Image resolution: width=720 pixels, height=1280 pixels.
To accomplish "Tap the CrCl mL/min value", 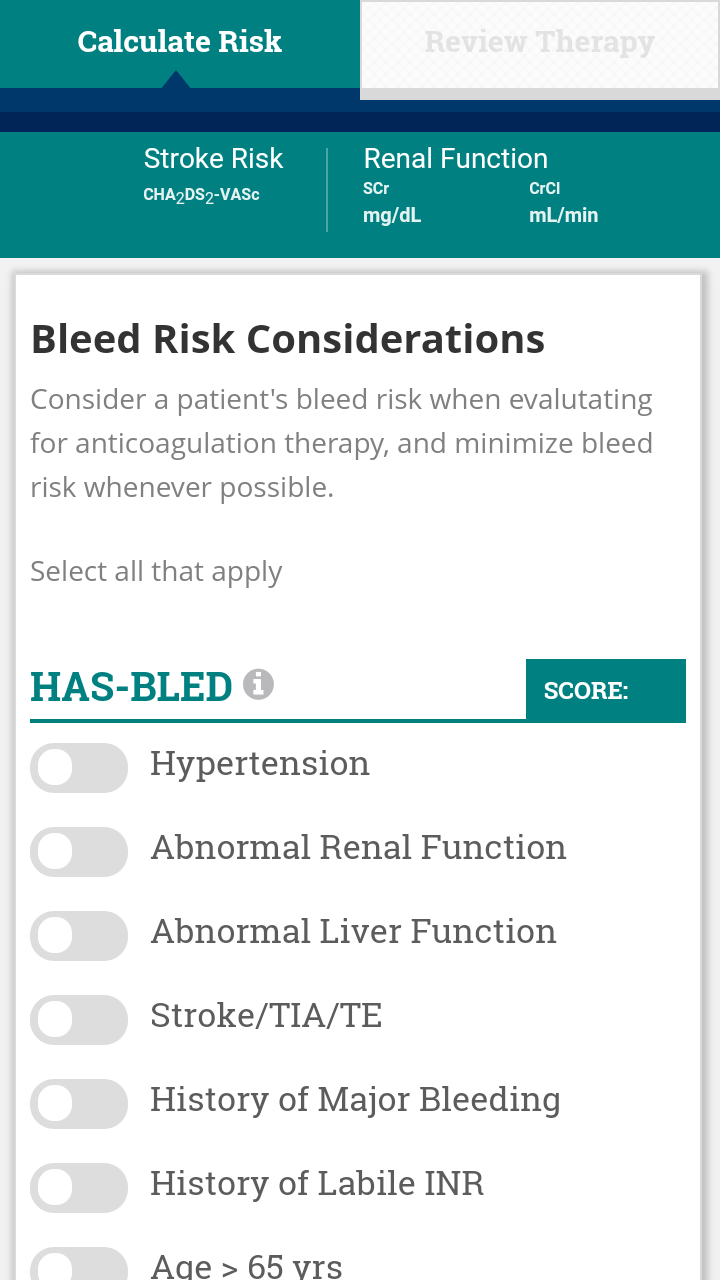I will pos(563,203).
